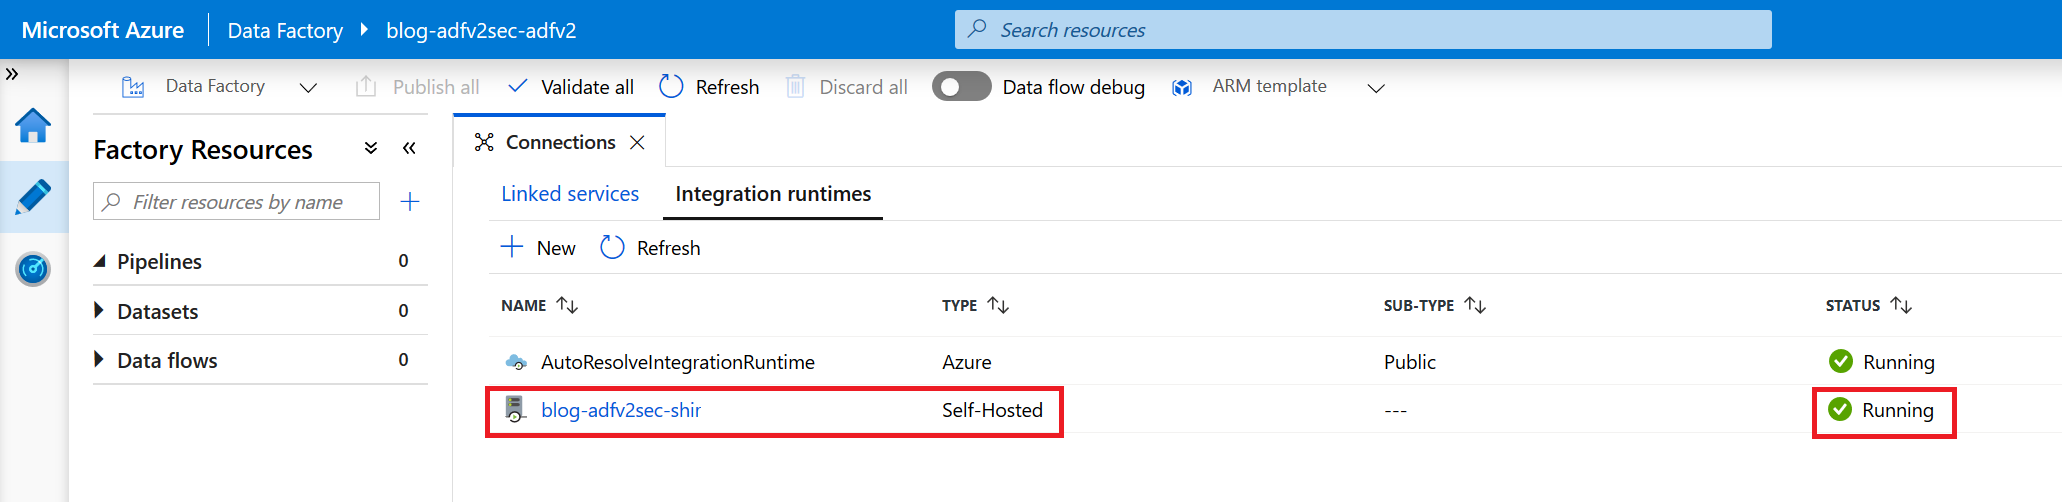Screen dimensions: 2062x502
Task: Close the Connections tab
Action: pyautogui.click(x=637, y=143)
